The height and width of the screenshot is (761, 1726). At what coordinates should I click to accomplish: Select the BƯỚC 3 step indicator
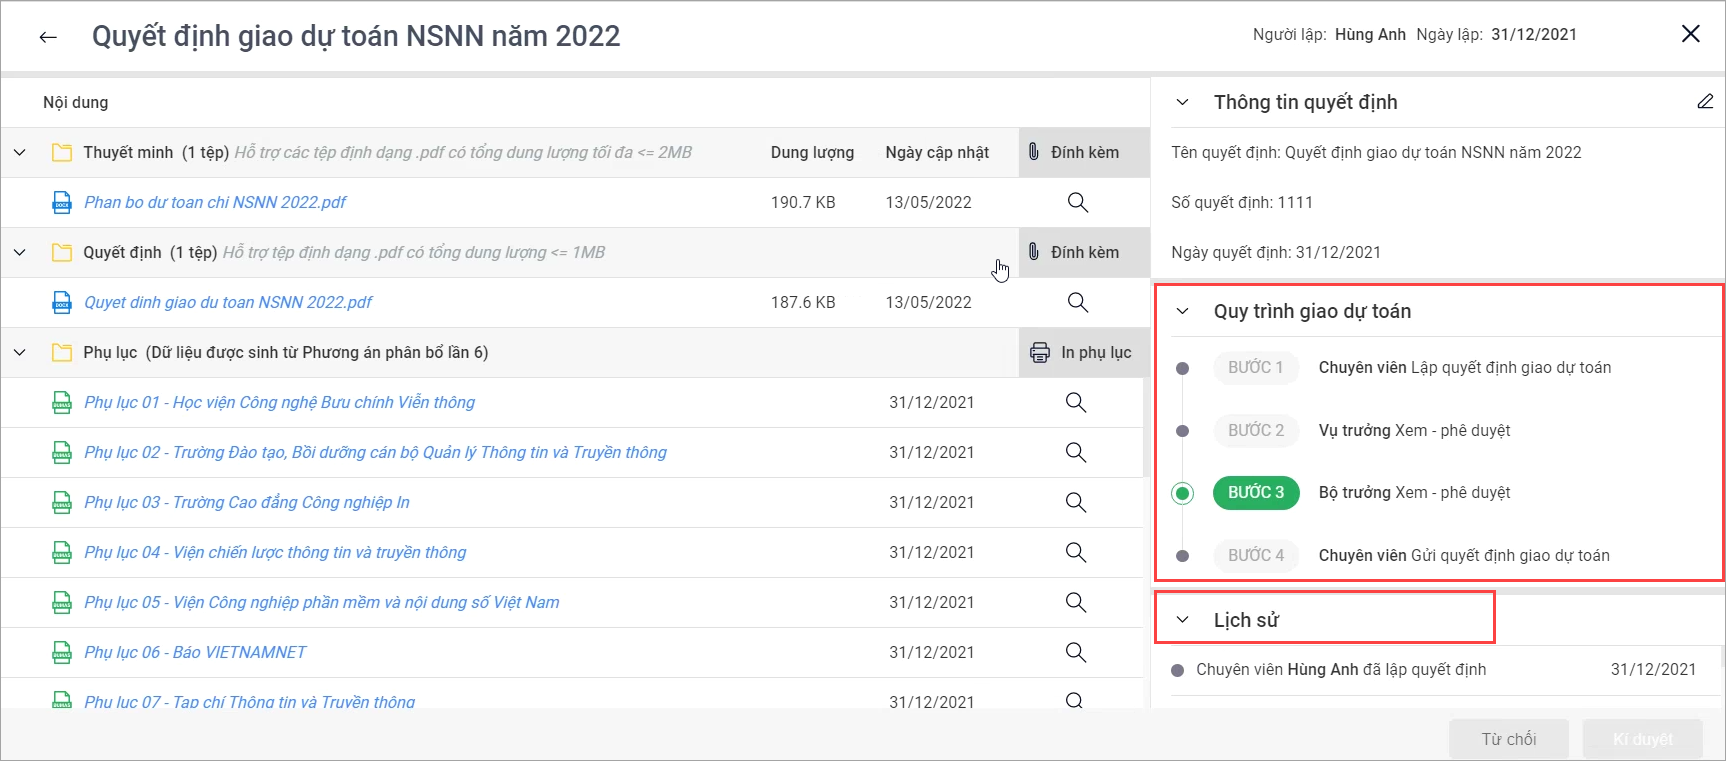coord(1256,492)
